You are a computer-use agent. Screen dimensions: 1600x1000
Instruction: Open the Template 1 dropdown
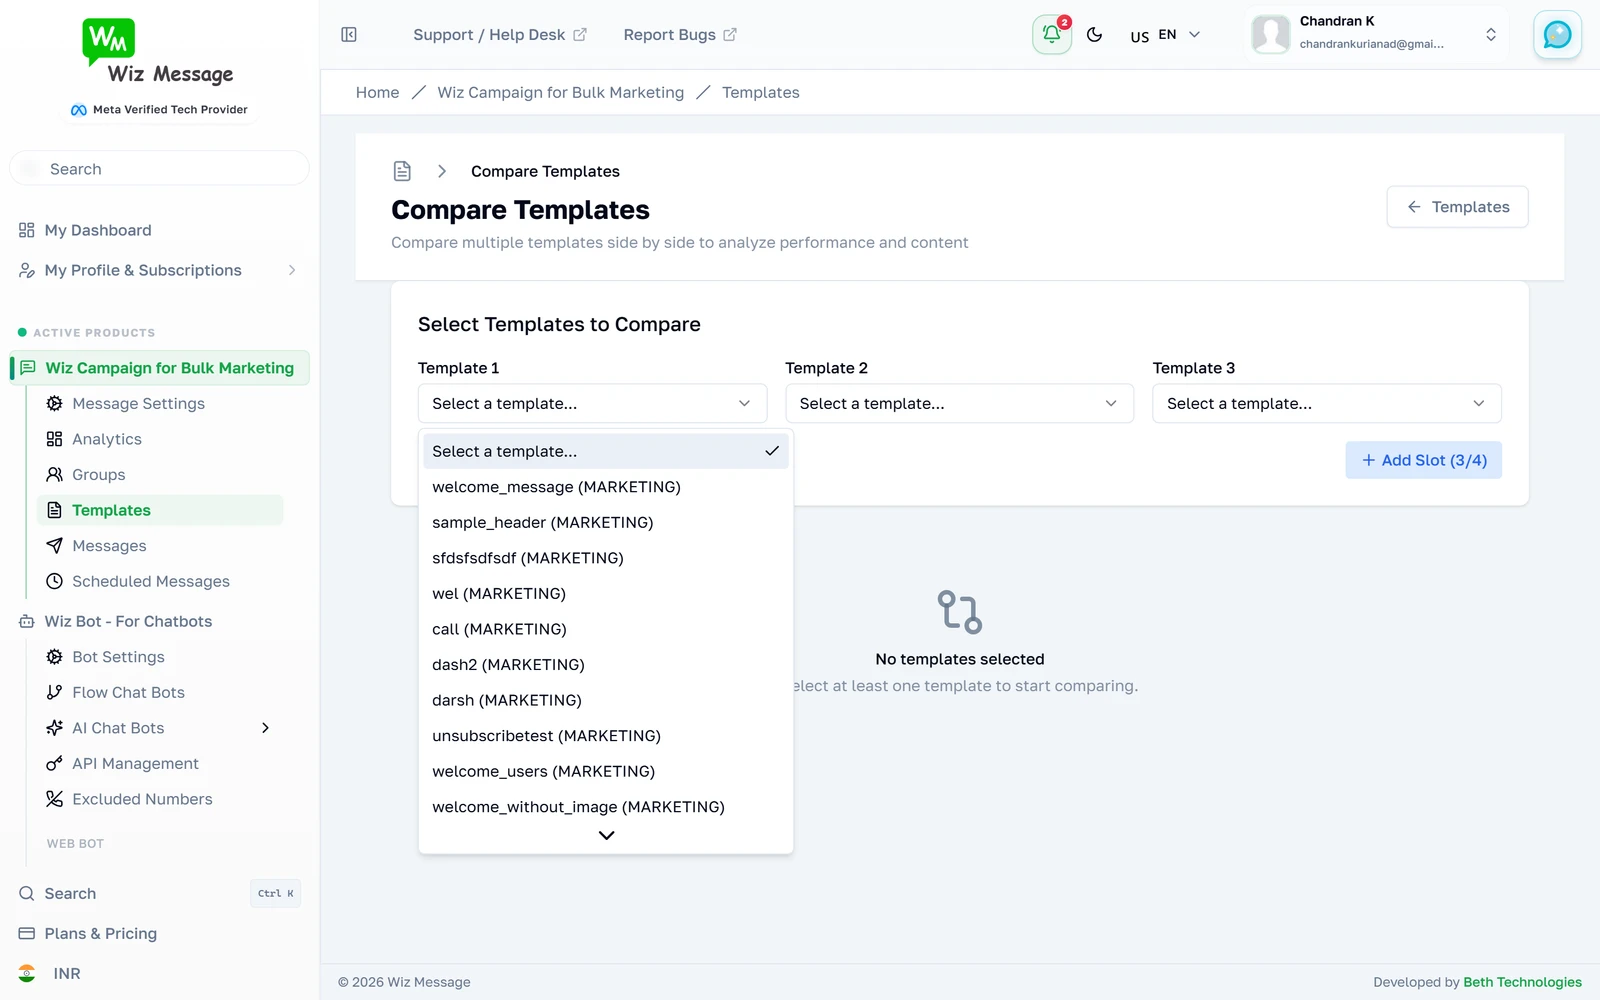pos(592,403)
